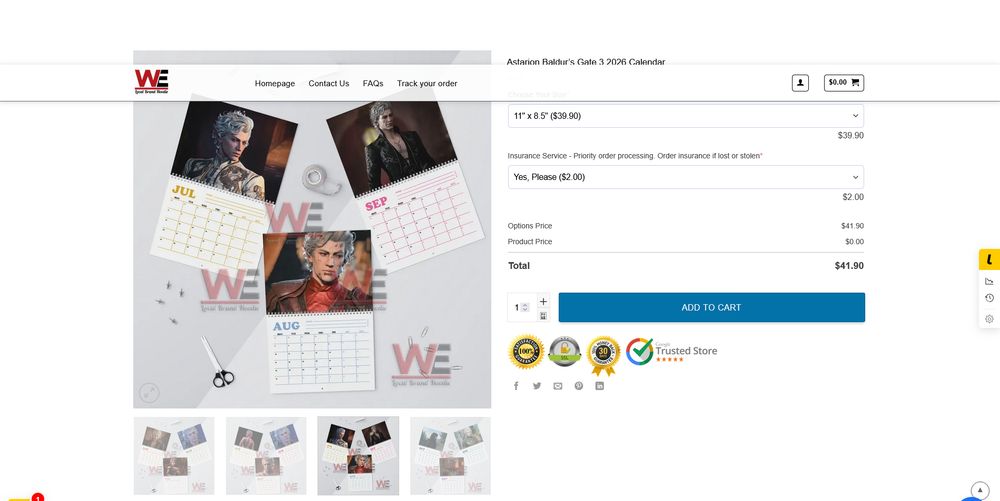
Task: Go to Homepage menu item
Action: (275, 84)
